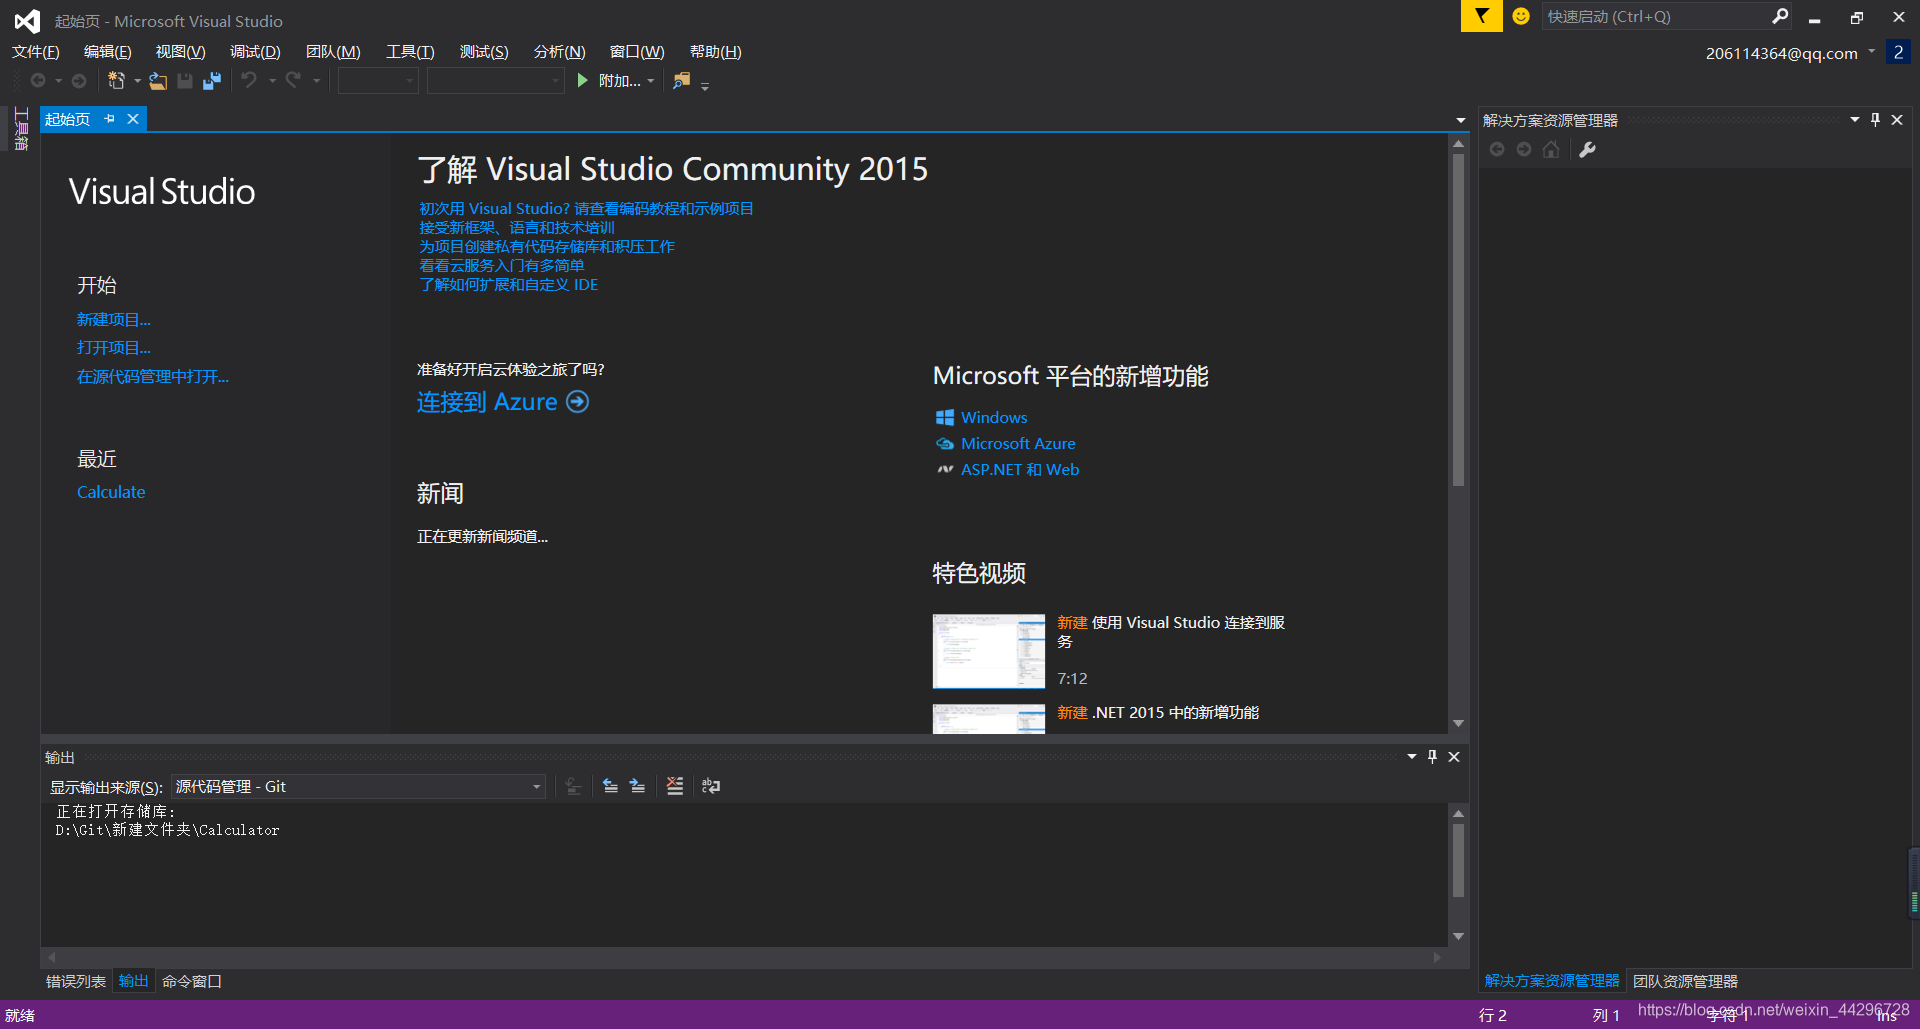Click Go to Next Message output icon
This screenshot has height=1029, width=1920.
click(637, 786)
